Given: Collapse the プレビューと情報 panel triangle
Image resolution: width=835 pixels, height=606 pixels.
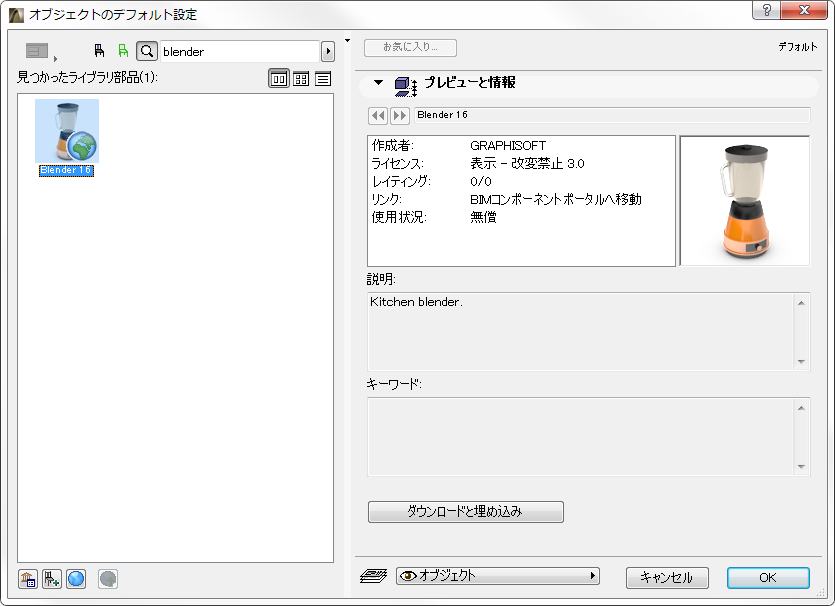Looking at the screenshot, I should tap(378, 83).
